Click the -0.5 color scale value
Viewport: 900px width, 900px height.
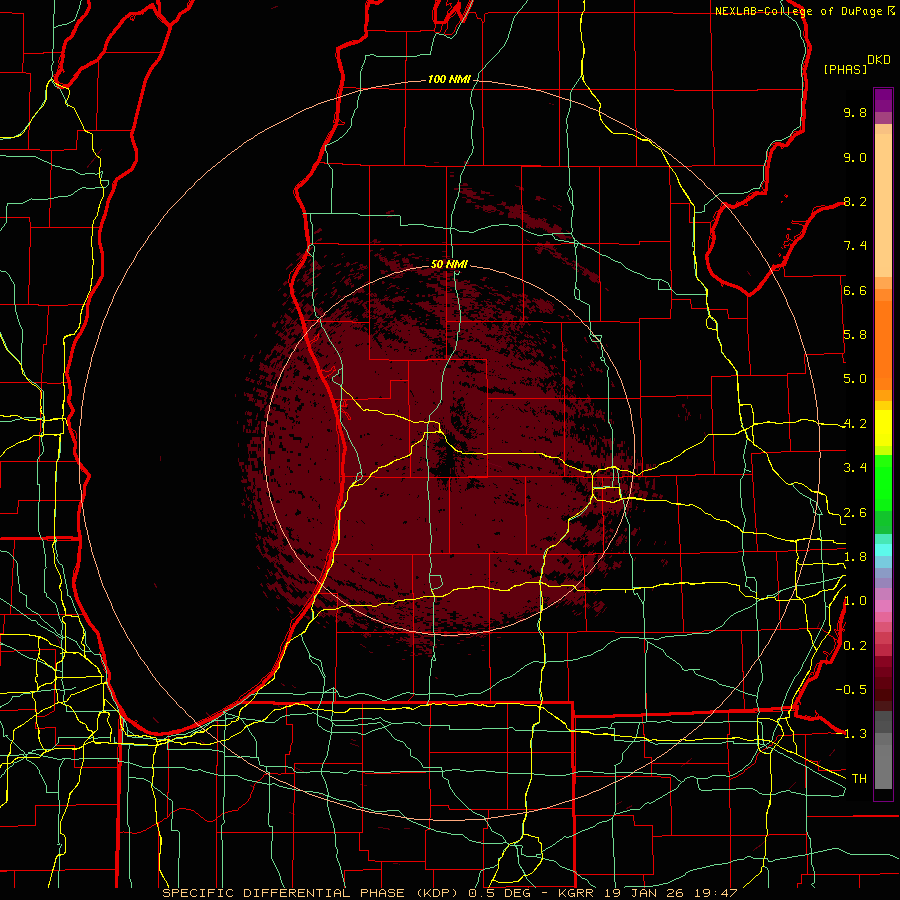851,689
